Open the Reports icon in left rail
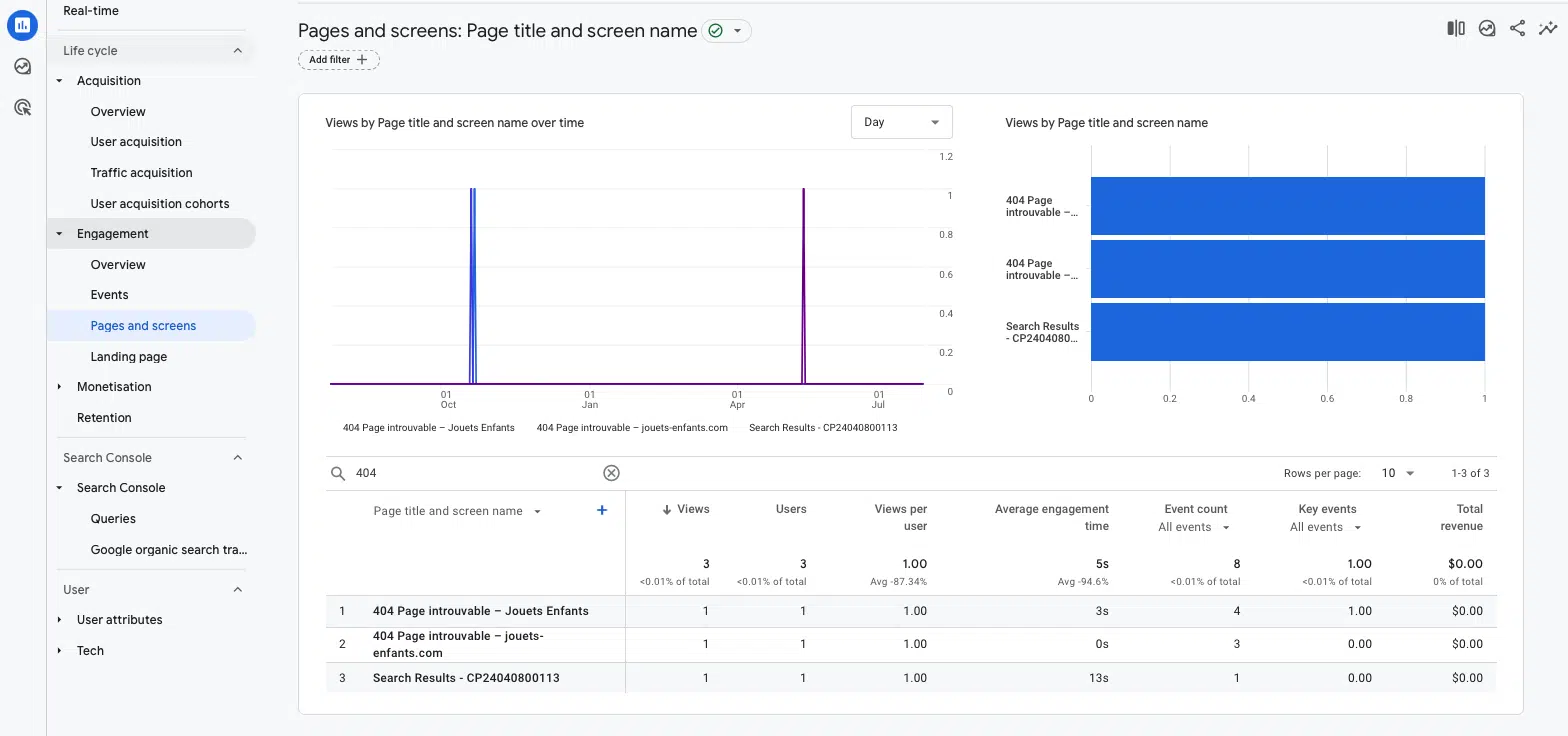The image size is (1568, 736). [22, 25]
